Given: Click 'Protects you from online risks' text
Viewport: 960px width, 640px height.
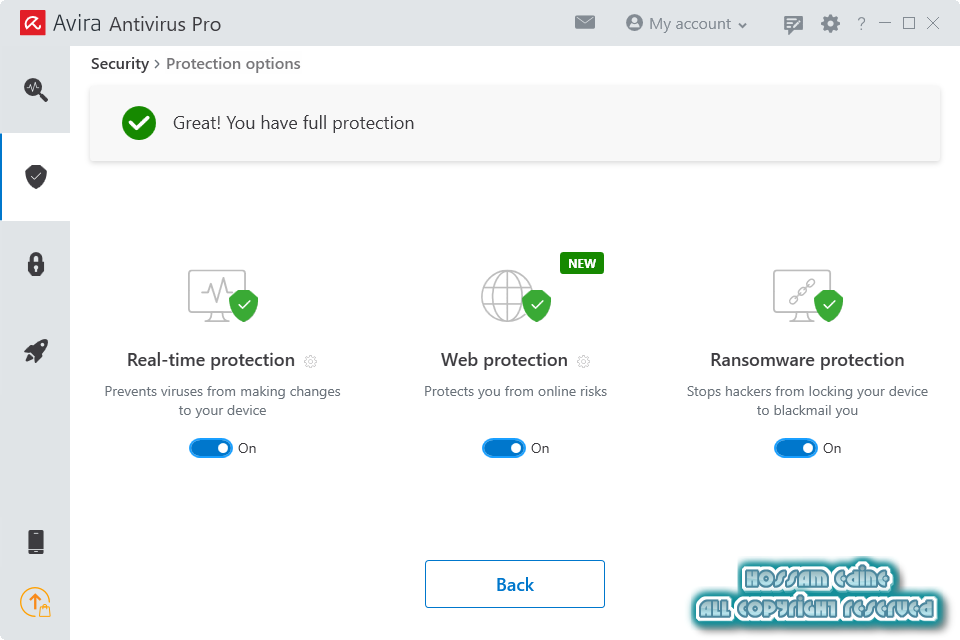Looking at the screenshot, I should (x=516, y=391).
